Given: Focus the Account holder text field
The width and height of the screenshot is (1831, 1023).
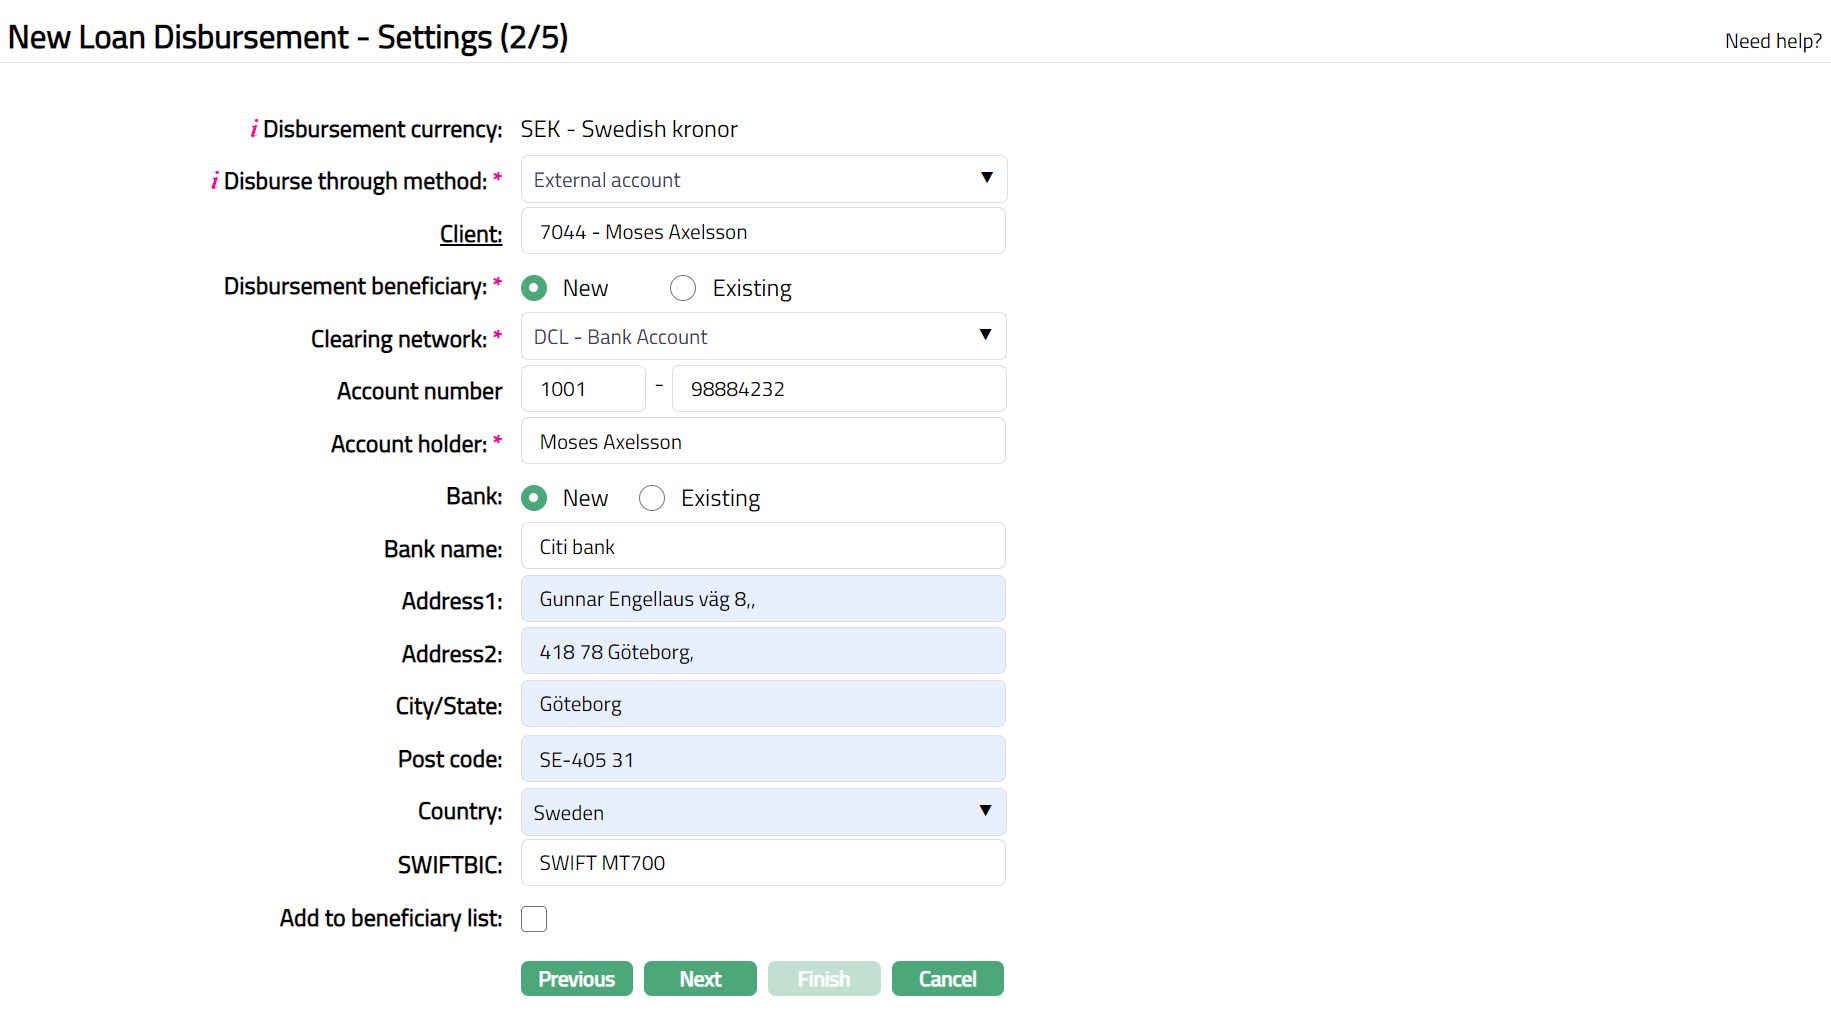Looking at the screenshot, I should pos(763,442).
